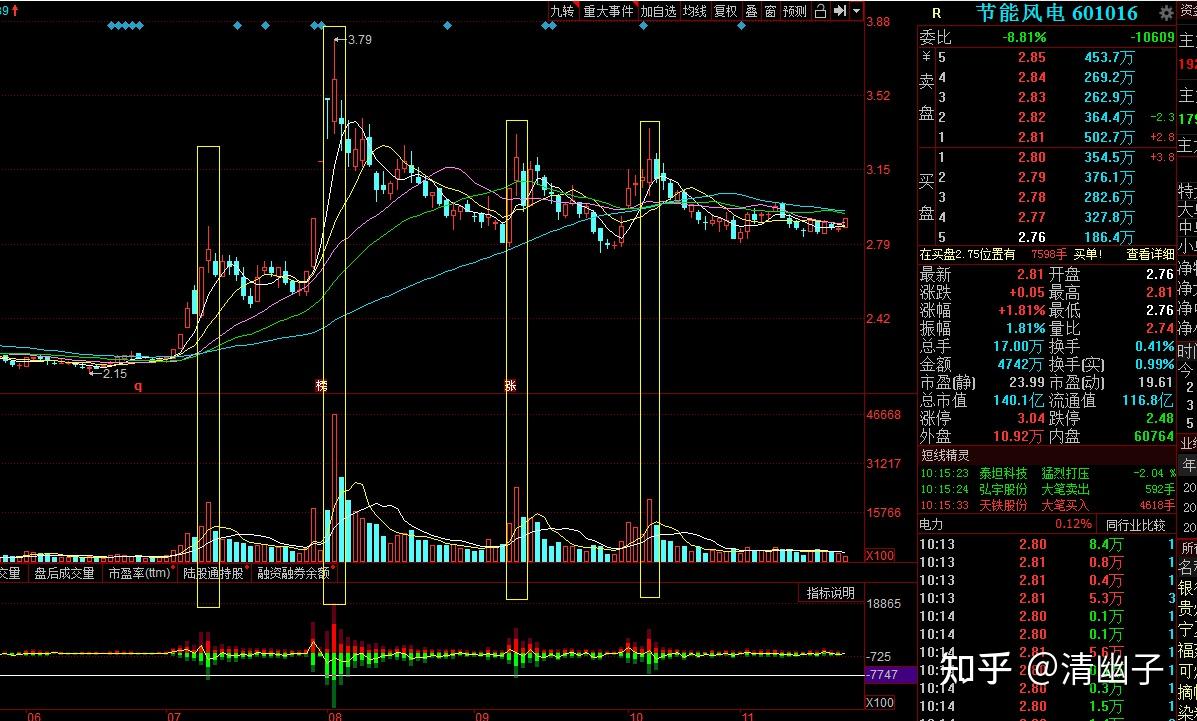Expand the 重大事件 events menu
The height and width of the screenshot is (721, 1197).
click(x=608, y=11)
